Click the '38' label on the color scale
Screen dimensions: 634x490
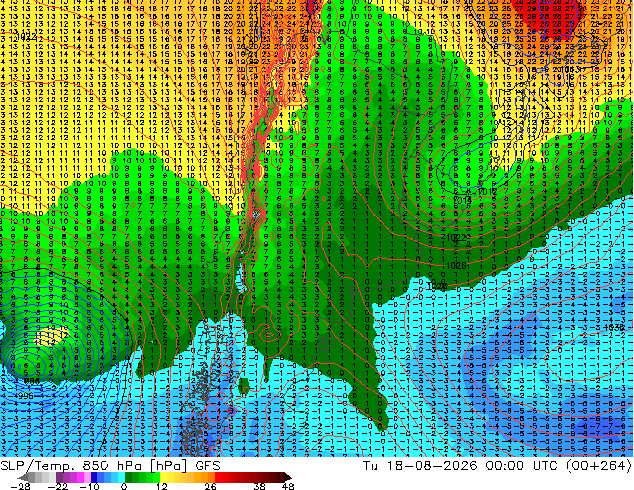tap(260, 486)
